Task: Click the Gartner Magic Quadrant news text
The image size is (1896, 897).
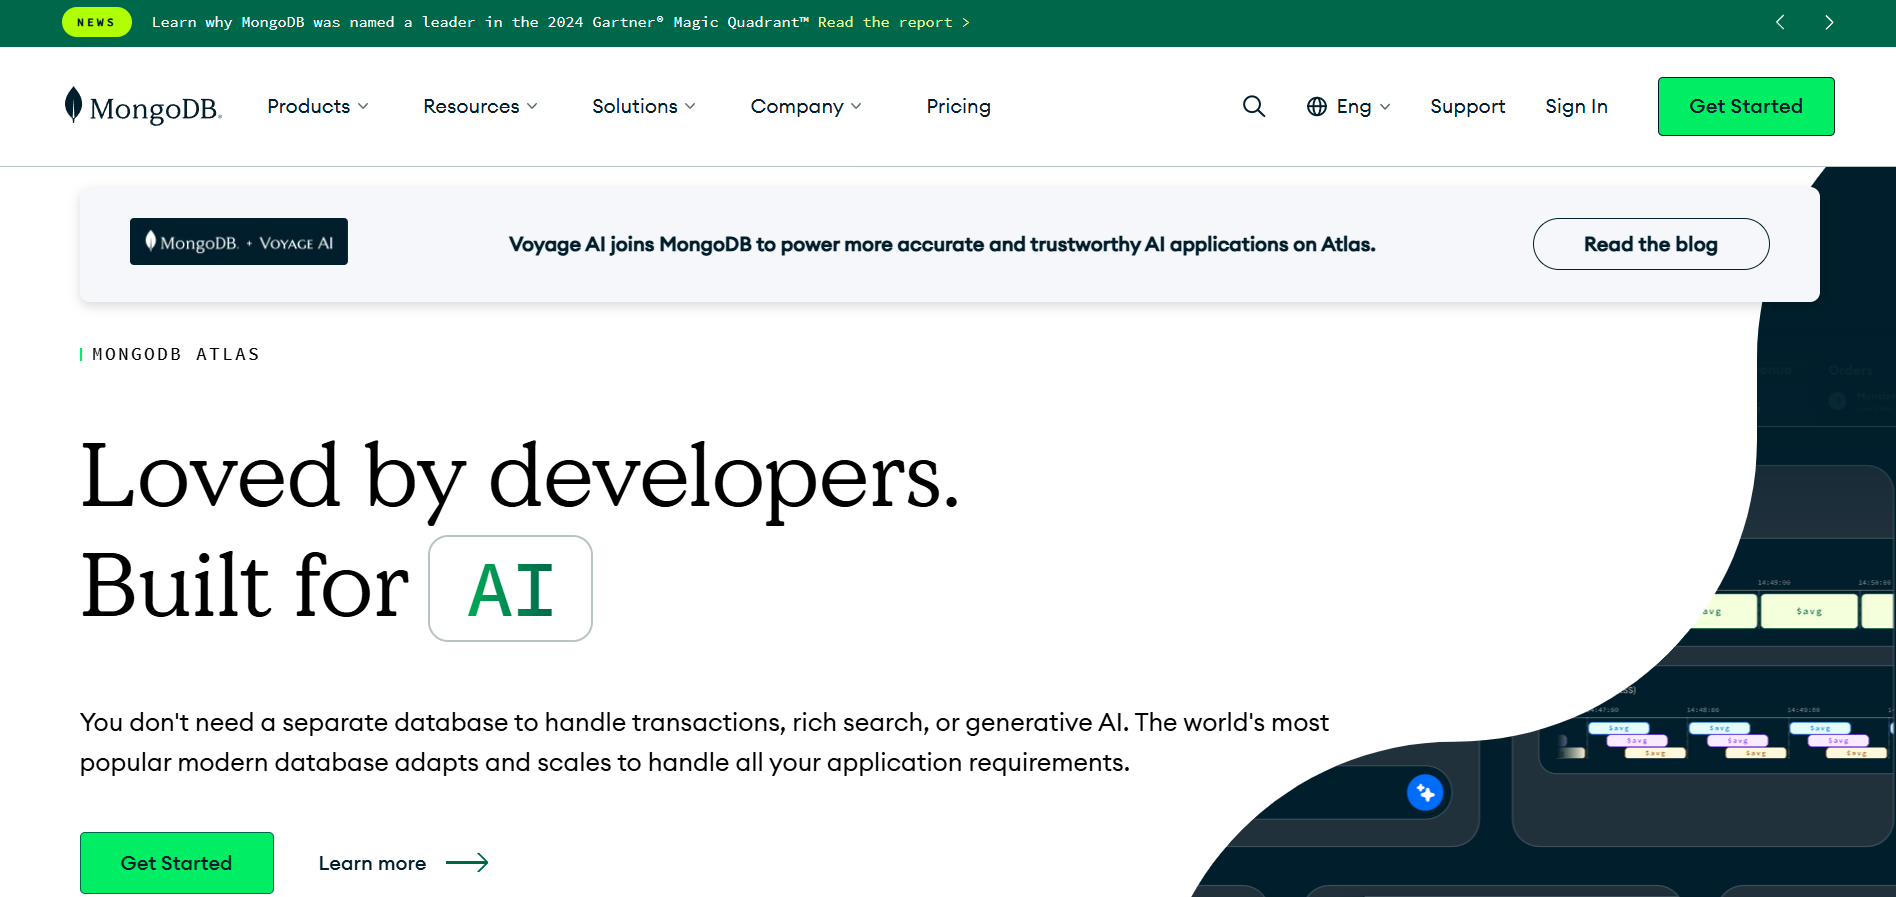Action: (x=480, y=22)
